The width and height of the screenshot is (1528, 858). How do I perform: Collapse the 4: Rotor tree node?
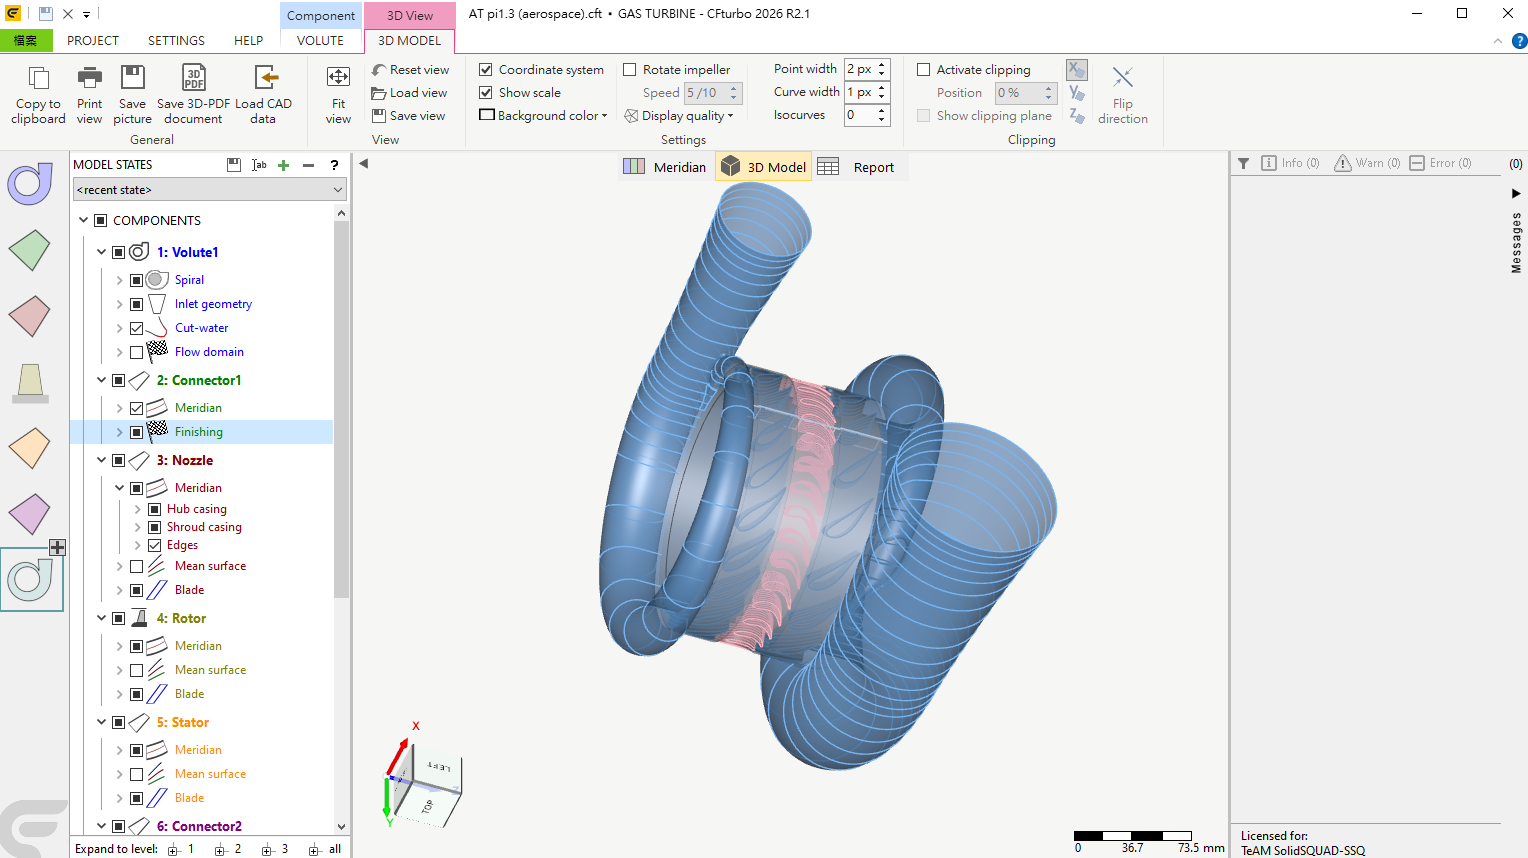point(101,618)
